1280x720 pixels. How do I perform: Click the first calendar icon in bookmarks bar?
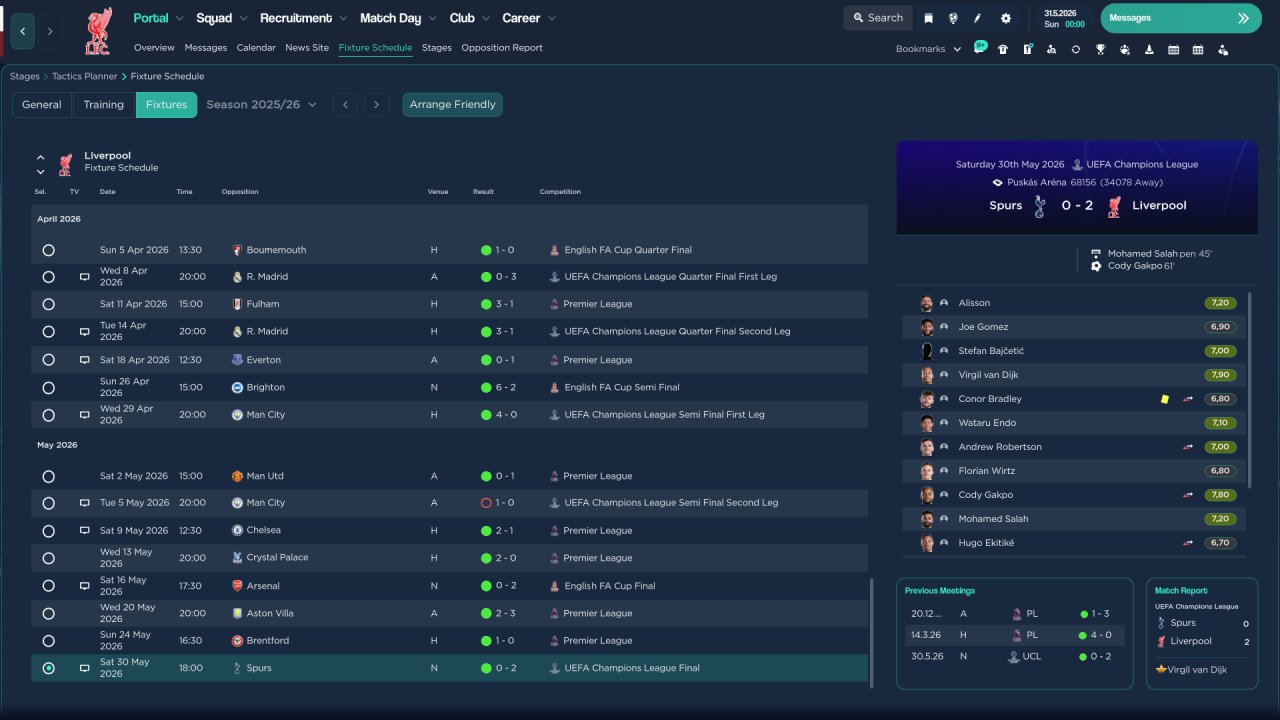coord(1173,49)
